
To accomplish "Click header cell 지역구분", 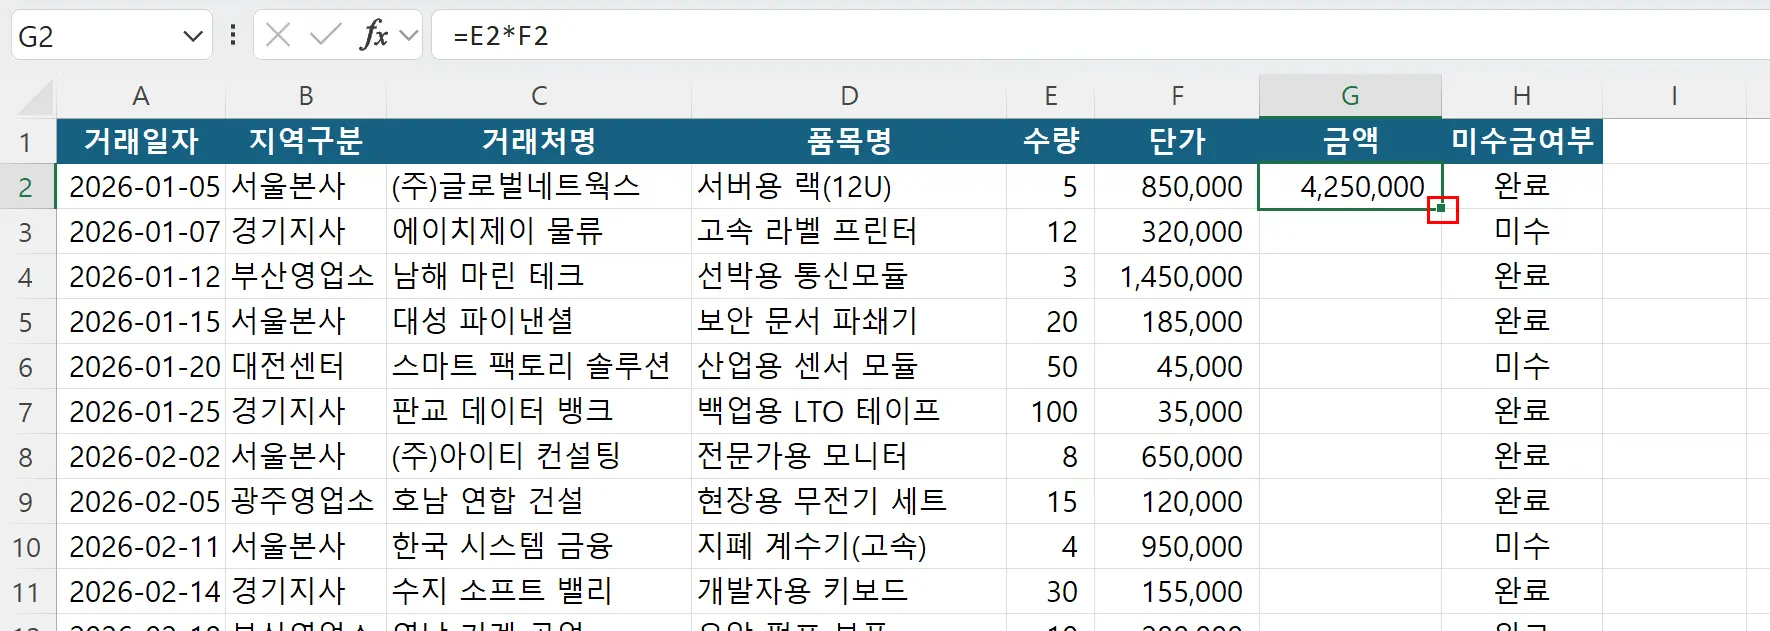I will pos(306,141).
